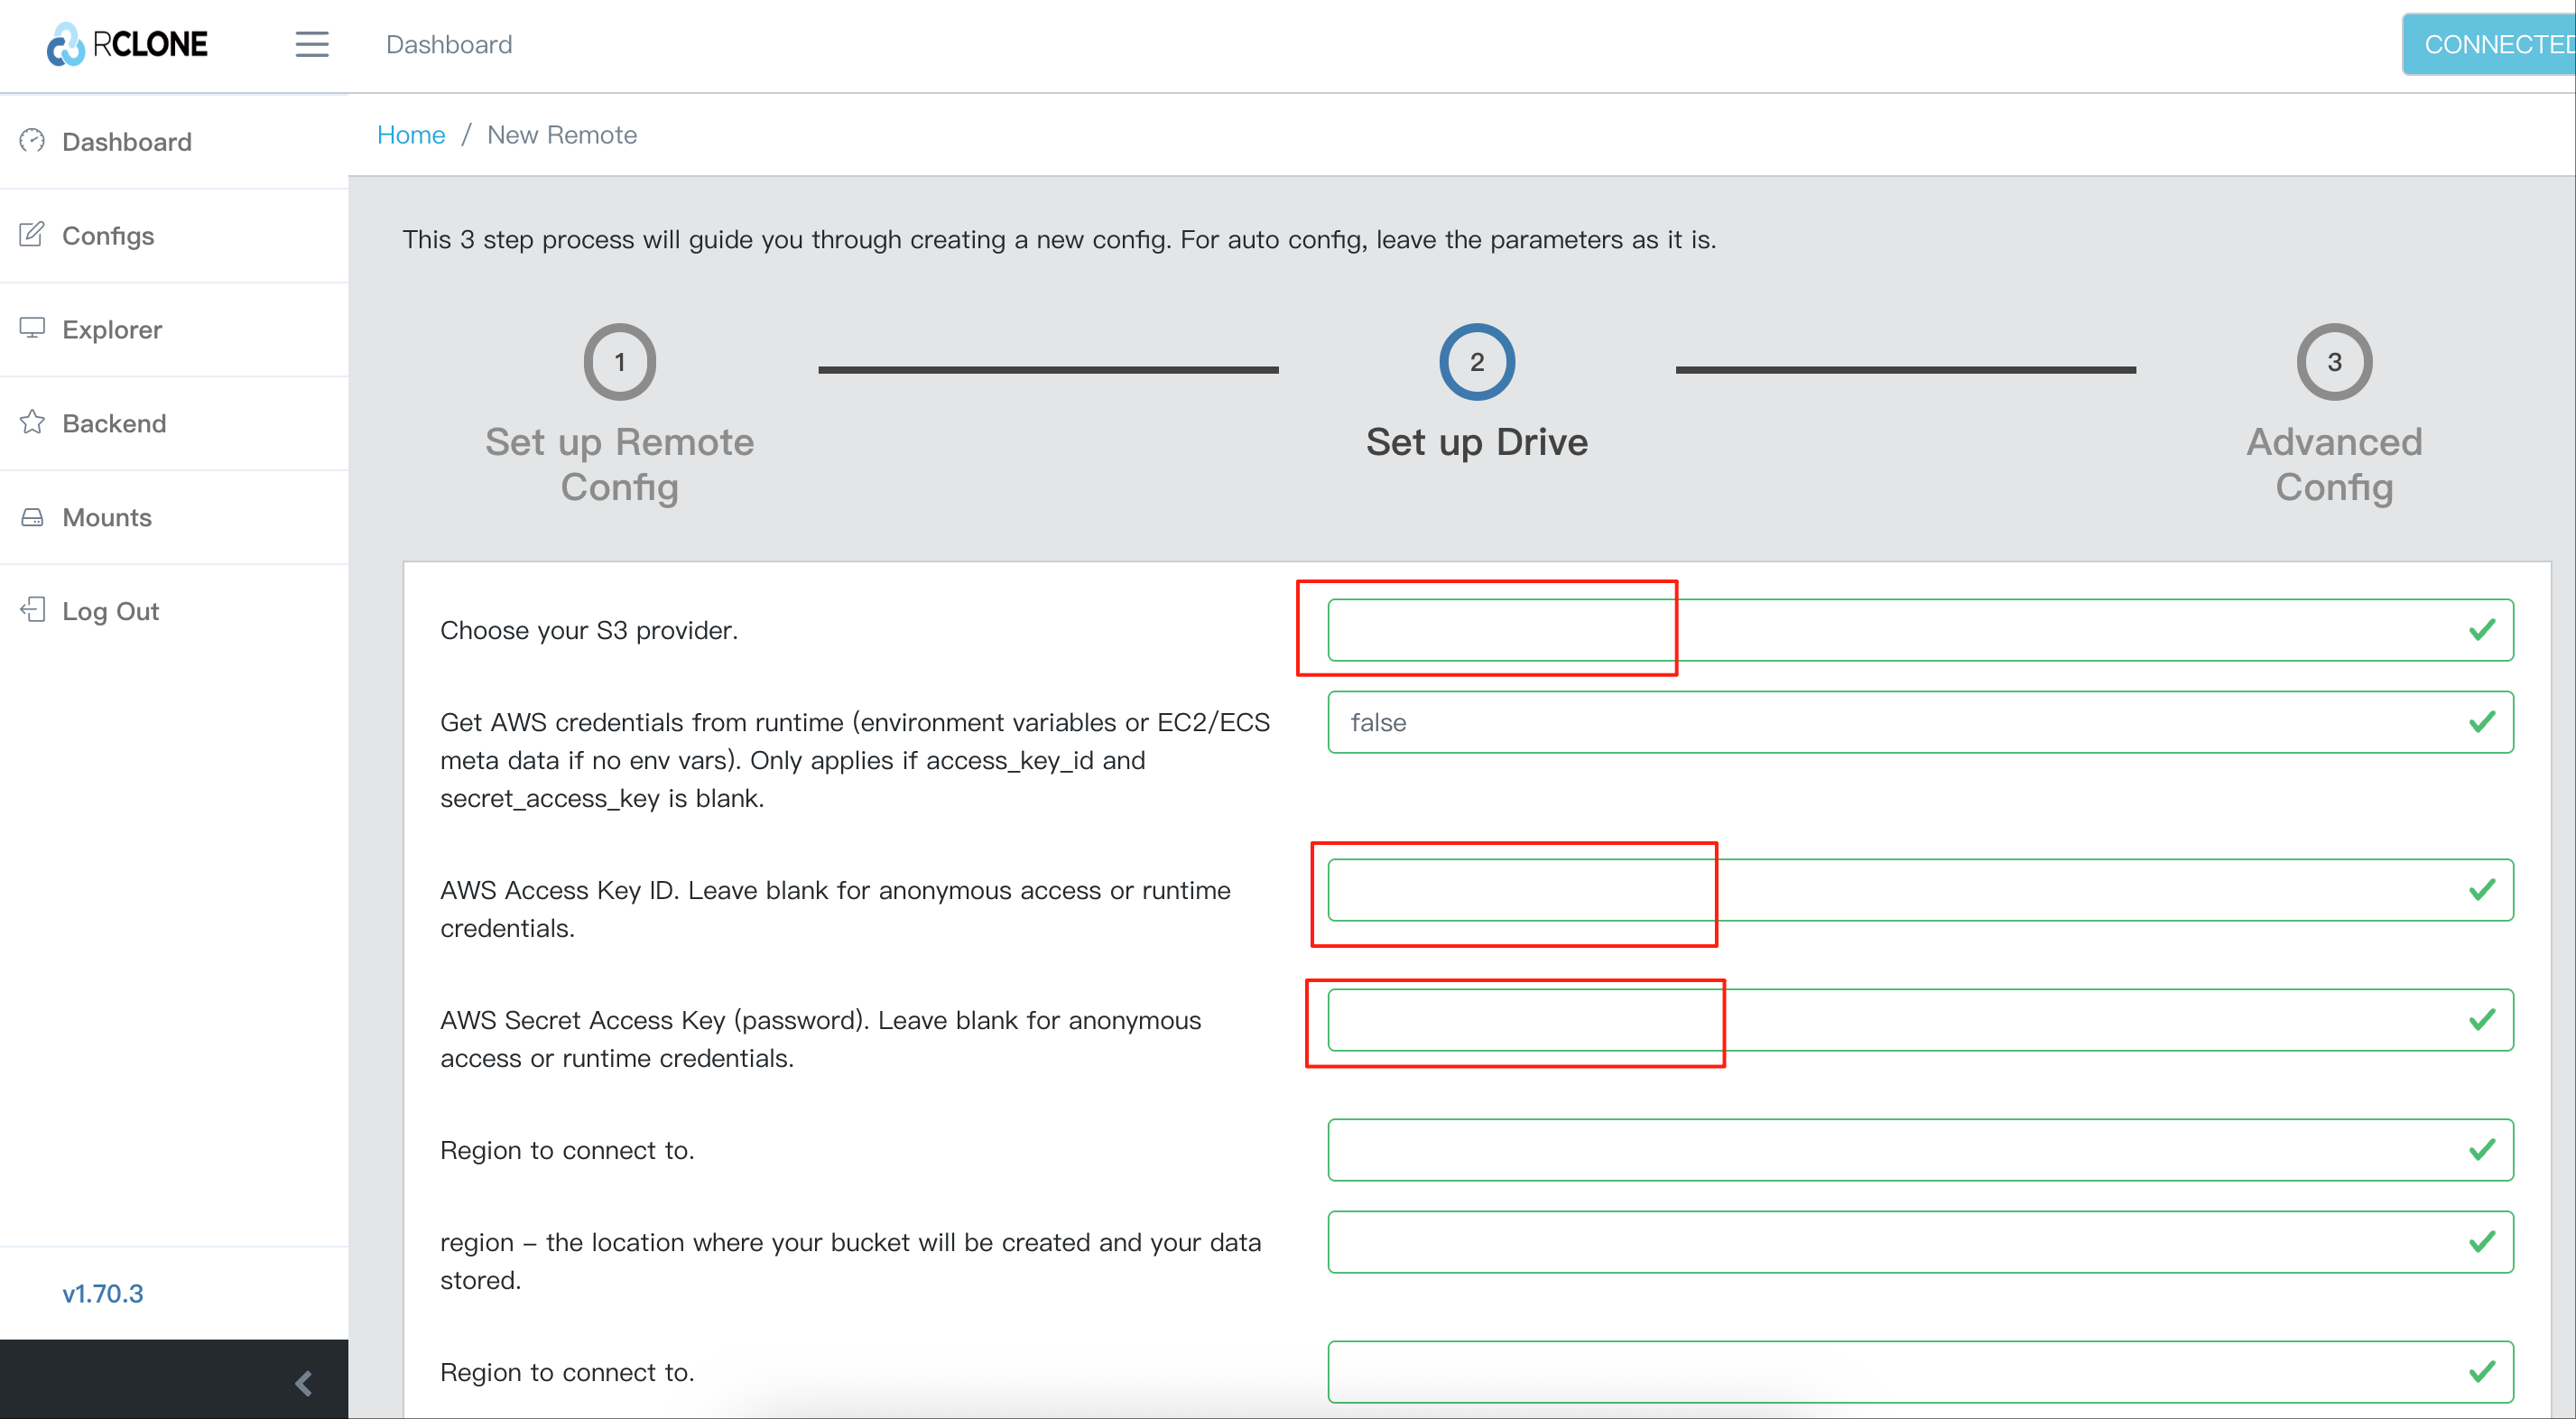
Task: Go to Home breadcrumb link
Action: [x=411, y=135]
